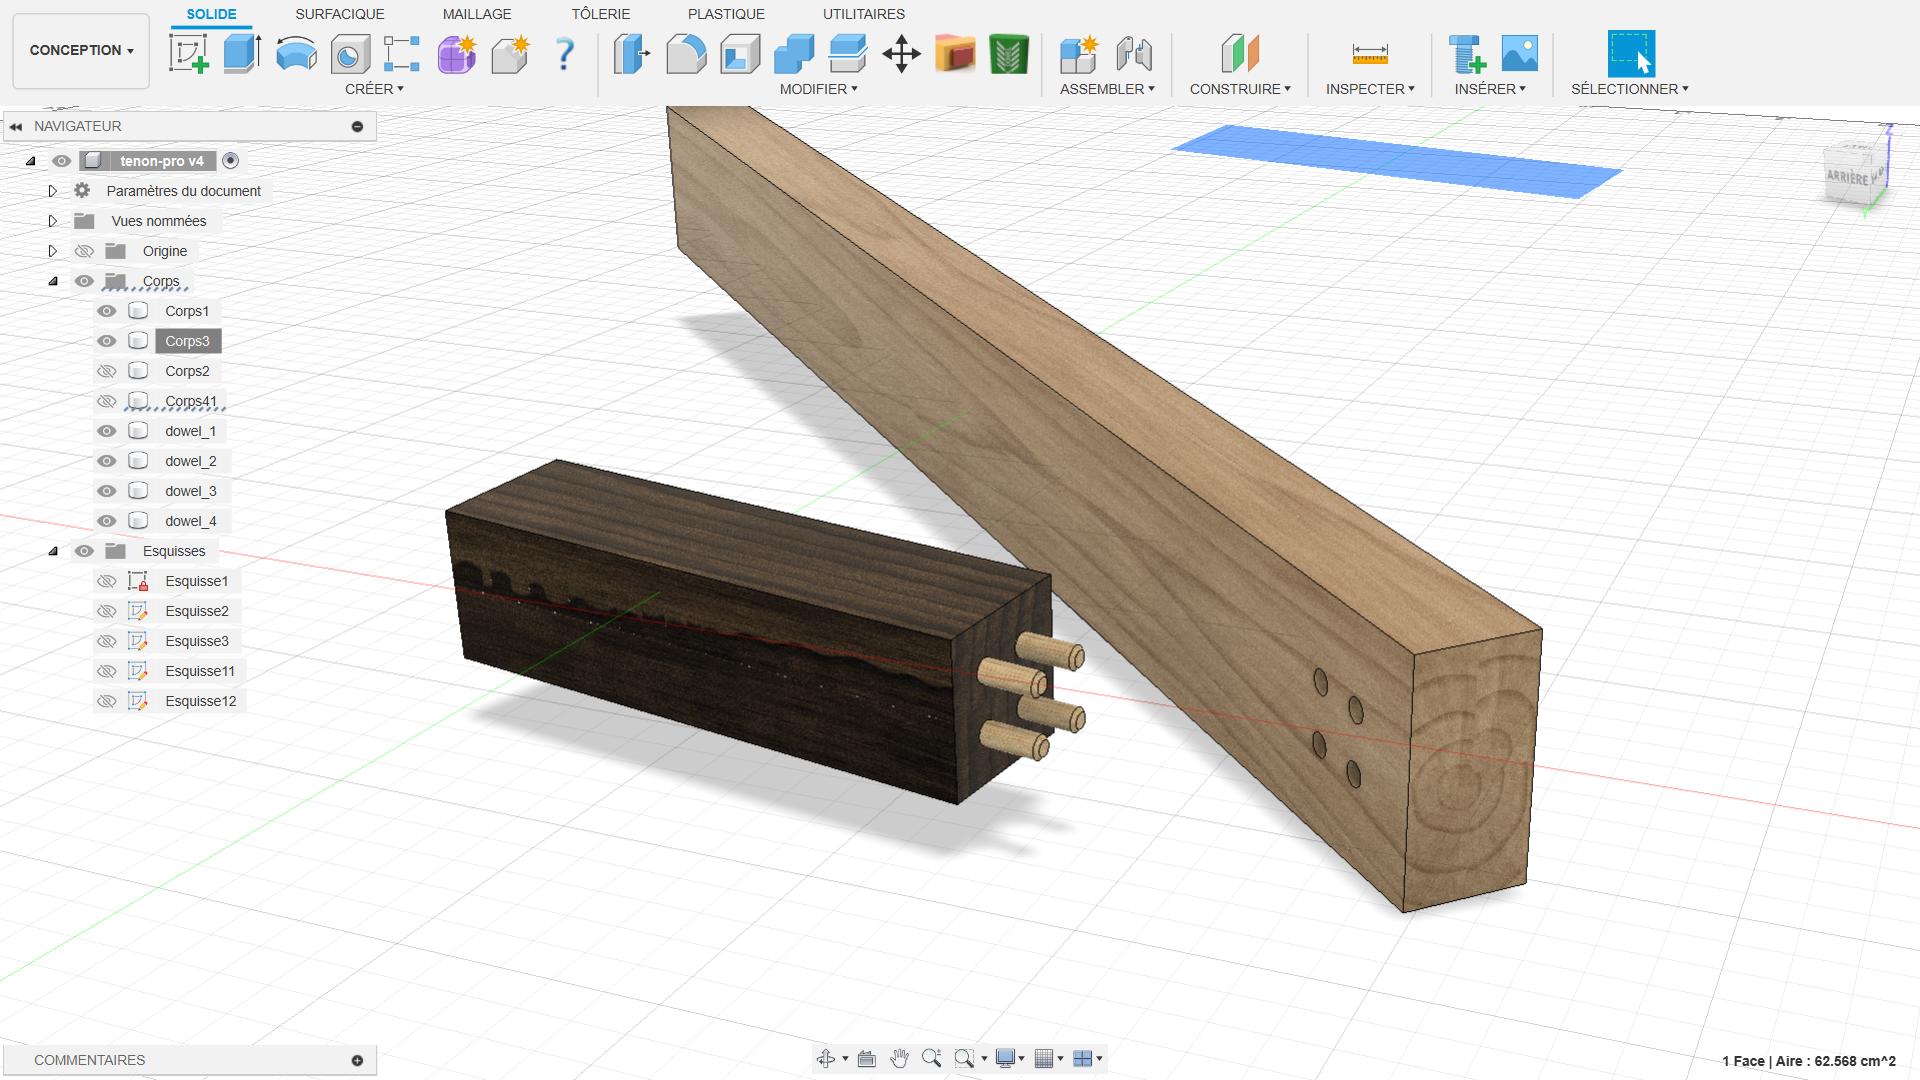Open the Measure tool under Inspecter
The width and height of the screenshot is (1920, 1080).
click(1369, 53)
